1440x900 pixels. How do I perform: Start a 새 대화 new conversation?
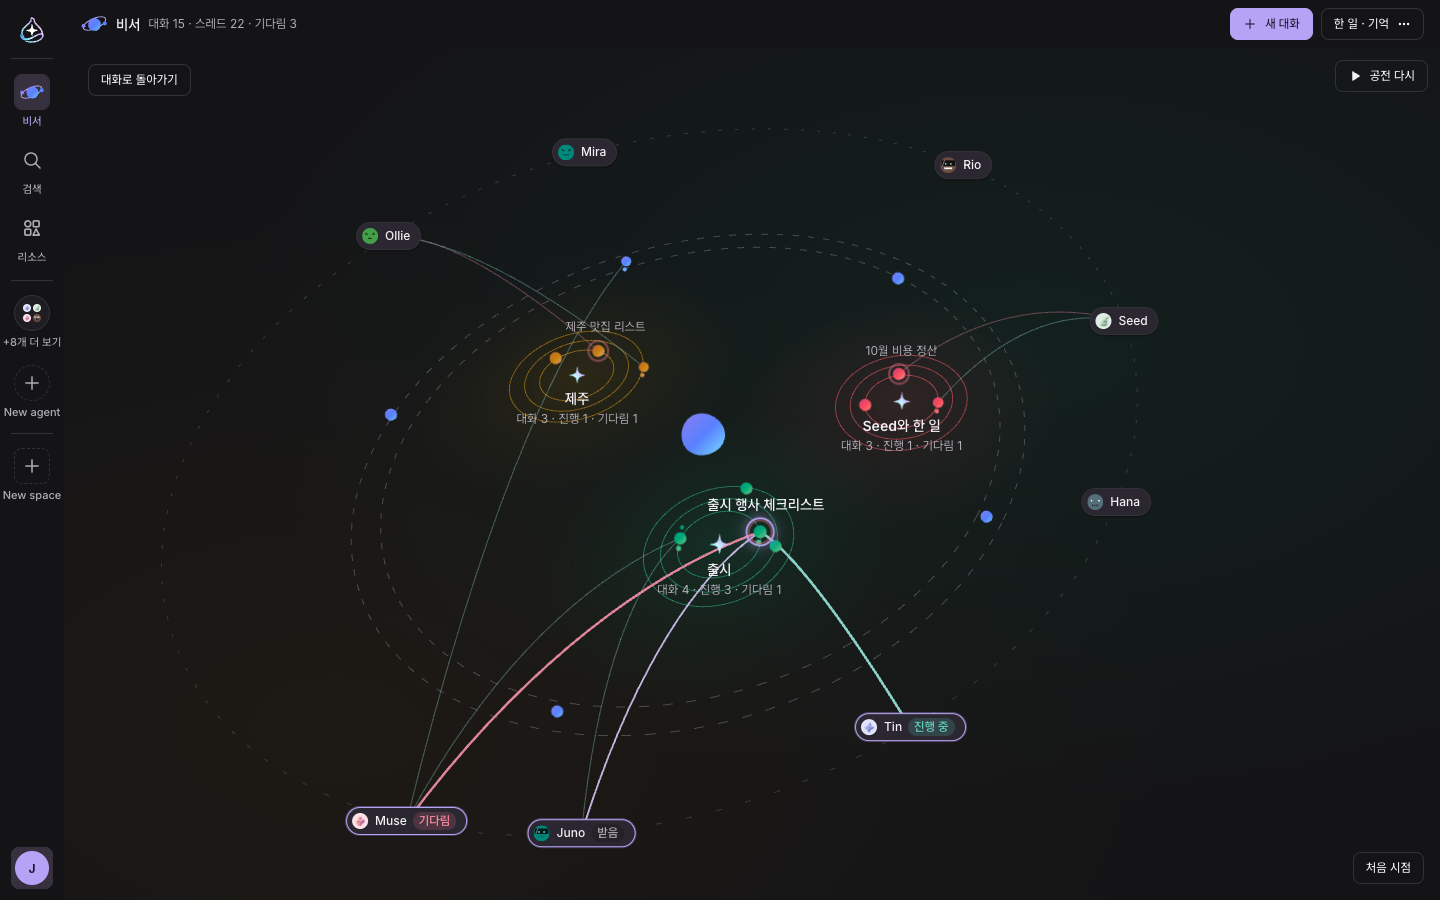[x=1271, y=24]
